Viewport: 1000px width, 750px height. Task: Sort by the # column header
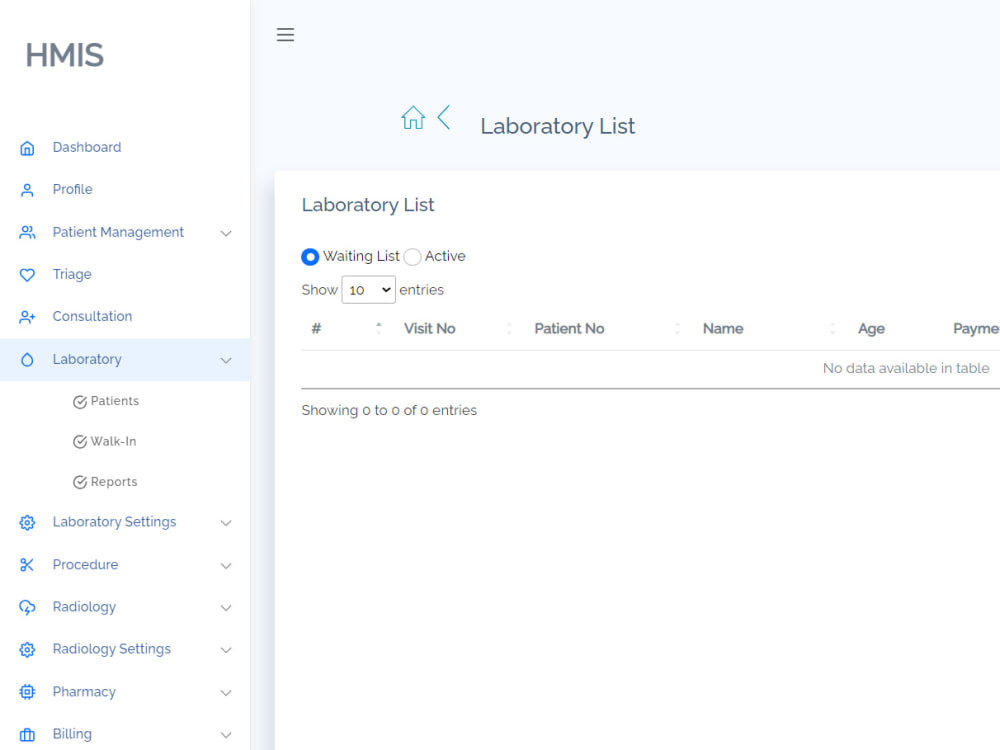pyautogui.click(x=316, y=328)
